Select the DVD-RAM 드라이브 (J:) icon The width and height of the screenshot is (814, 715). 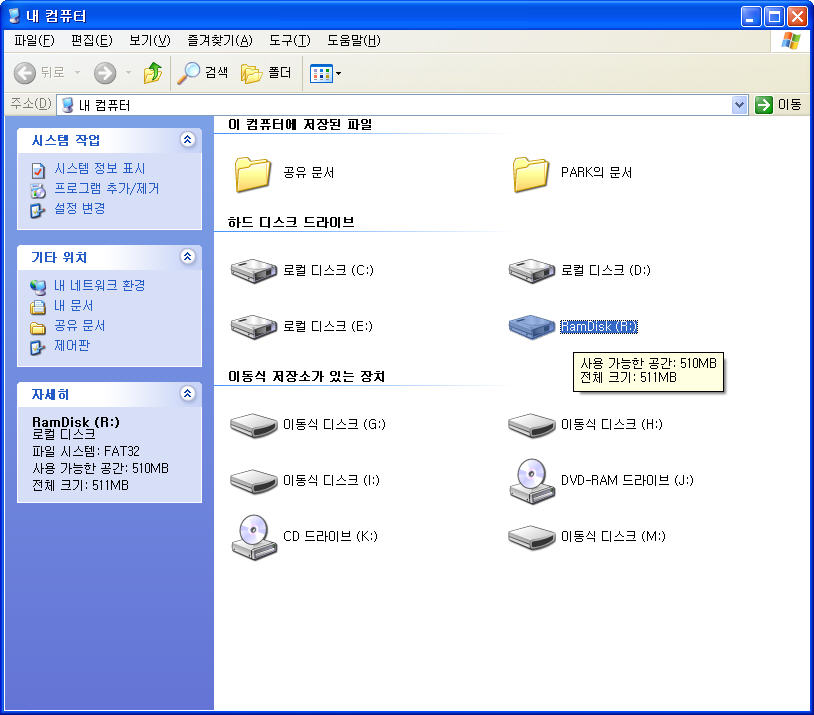pyautogui.click(x=532, y=481)
